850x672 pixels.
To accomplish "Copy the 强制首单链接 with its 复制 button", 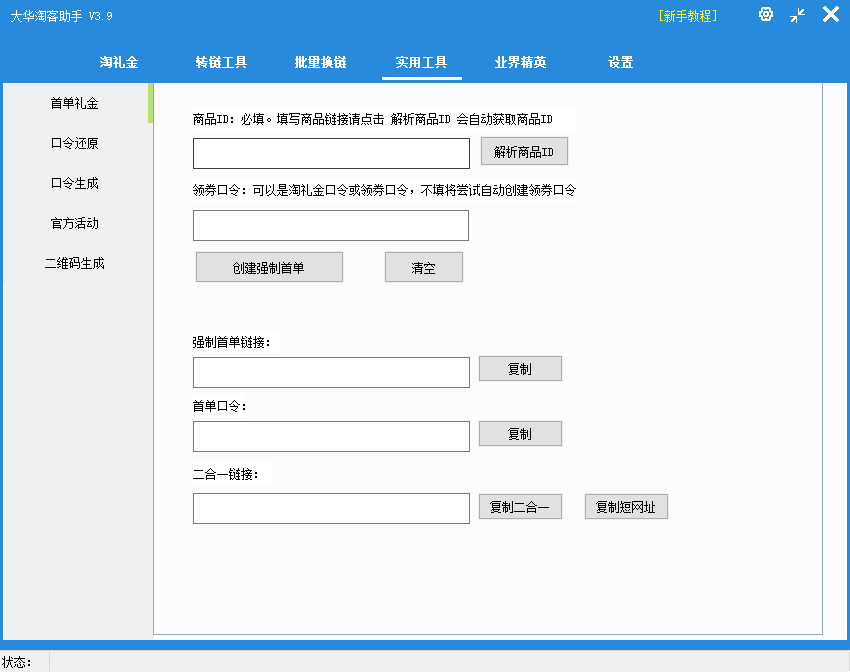I will pyautogui.click(x=520, y=369).
